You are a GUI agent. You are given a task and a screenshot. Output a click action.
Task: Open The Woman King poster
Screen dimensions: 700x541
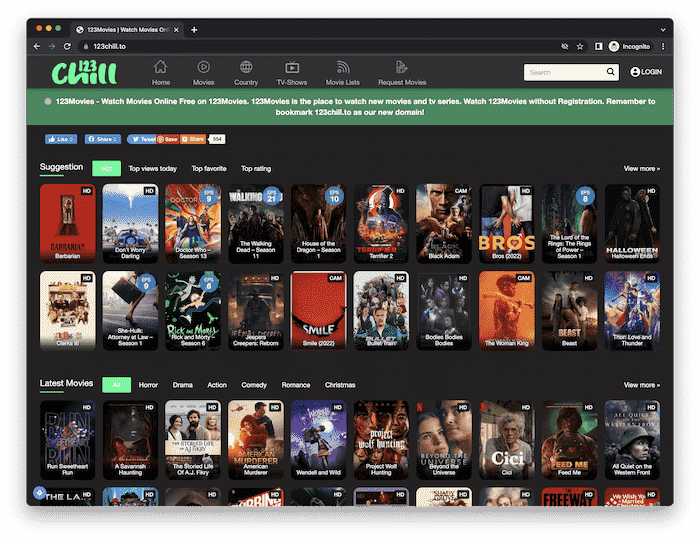pyautogui.click(x=507, y=311)
